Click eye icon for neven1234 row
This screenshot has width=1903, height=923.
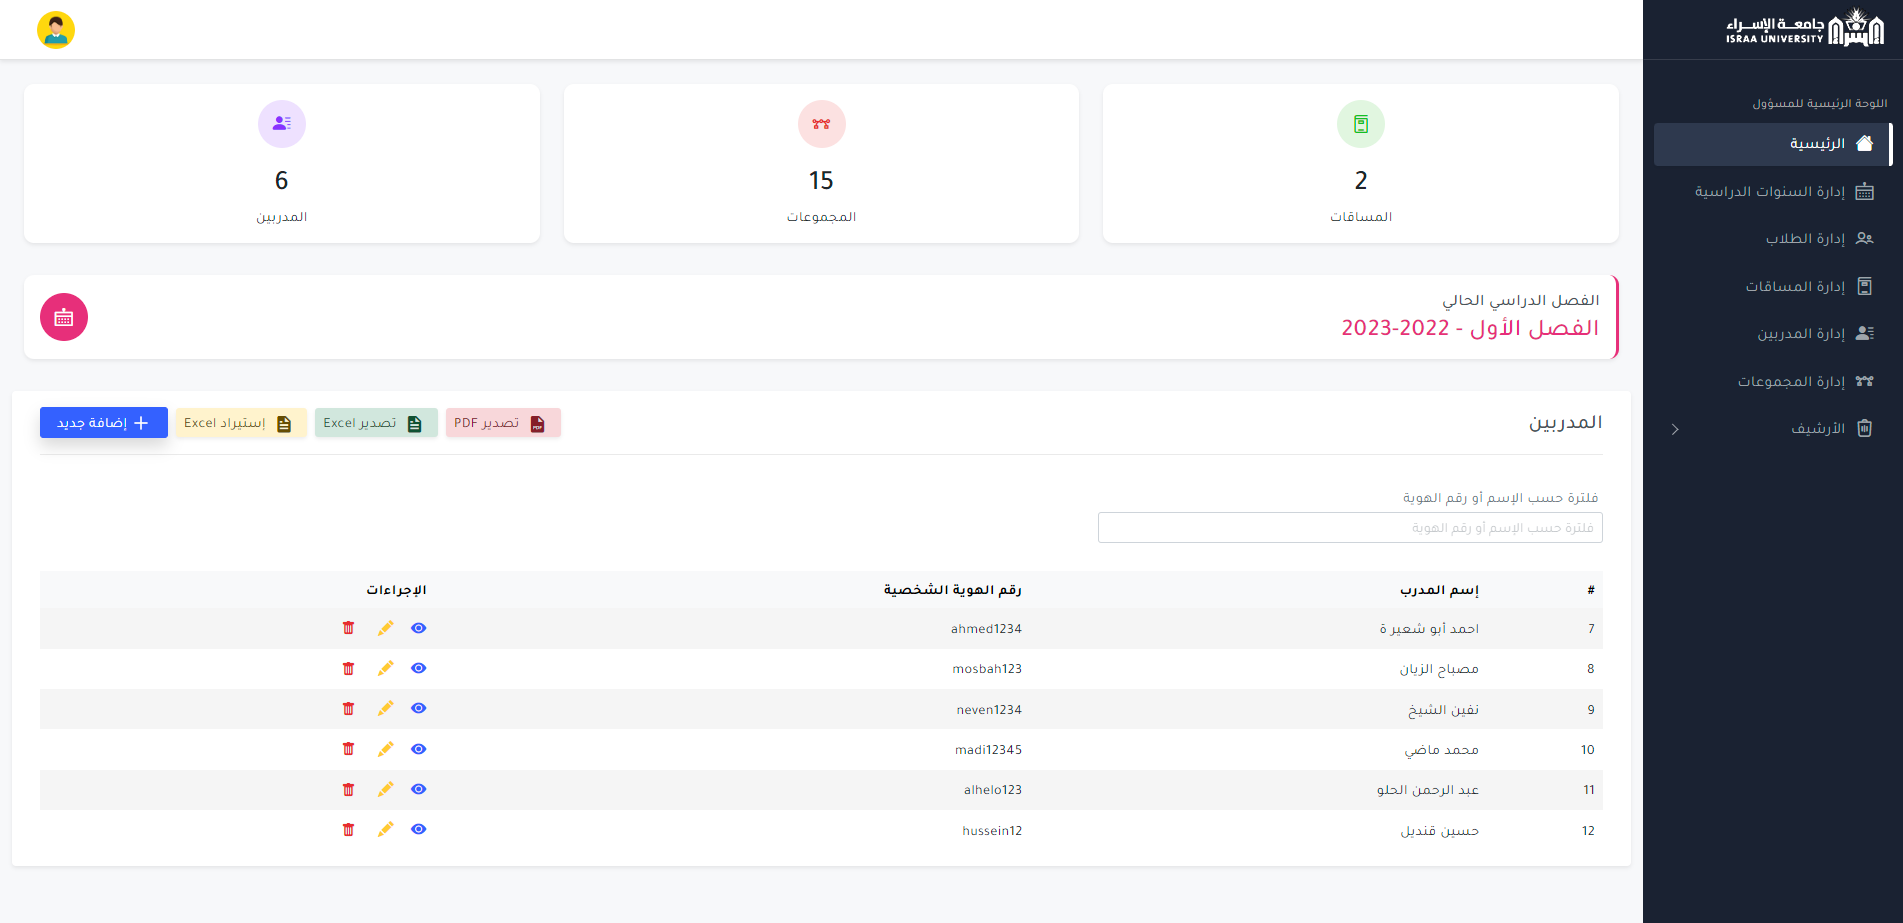coord(419,709)
